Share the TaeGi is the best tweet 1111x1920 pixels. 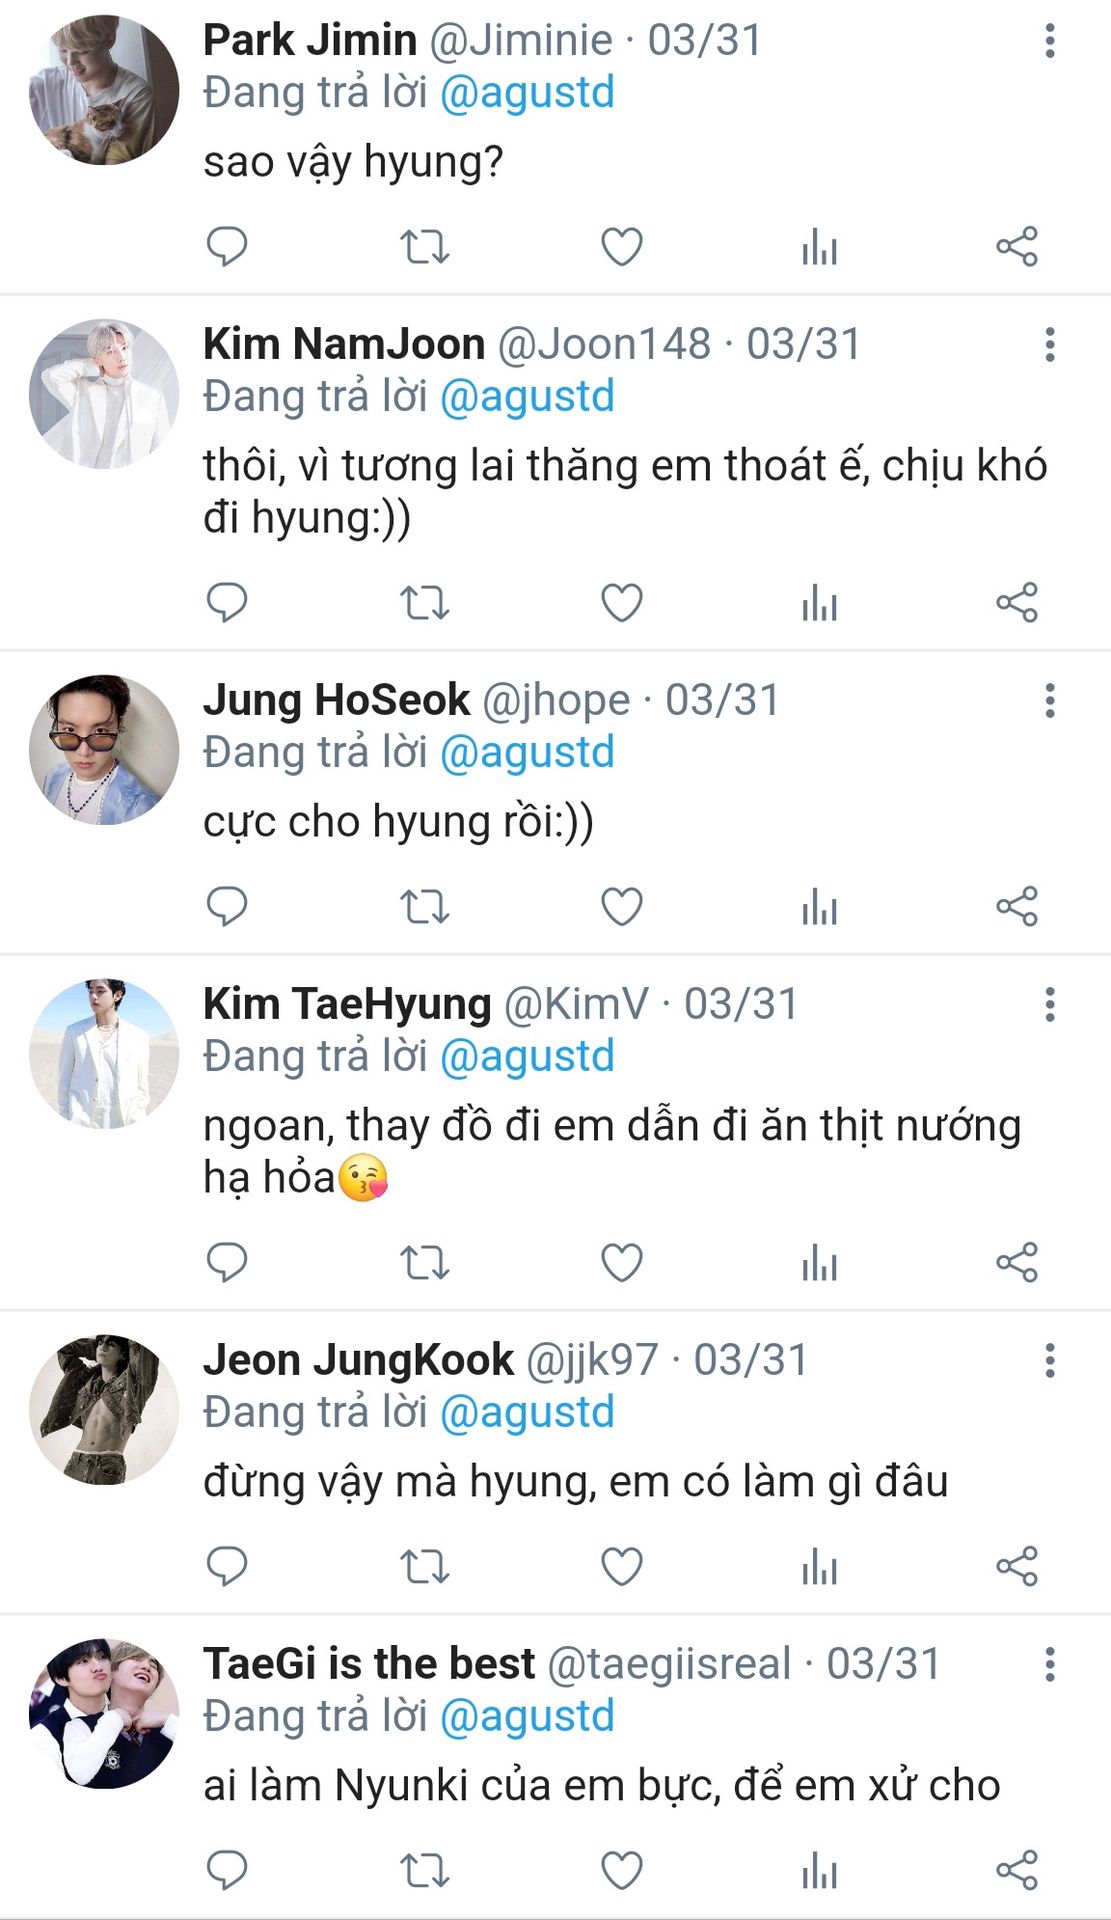click(x=1017, y=1871)
